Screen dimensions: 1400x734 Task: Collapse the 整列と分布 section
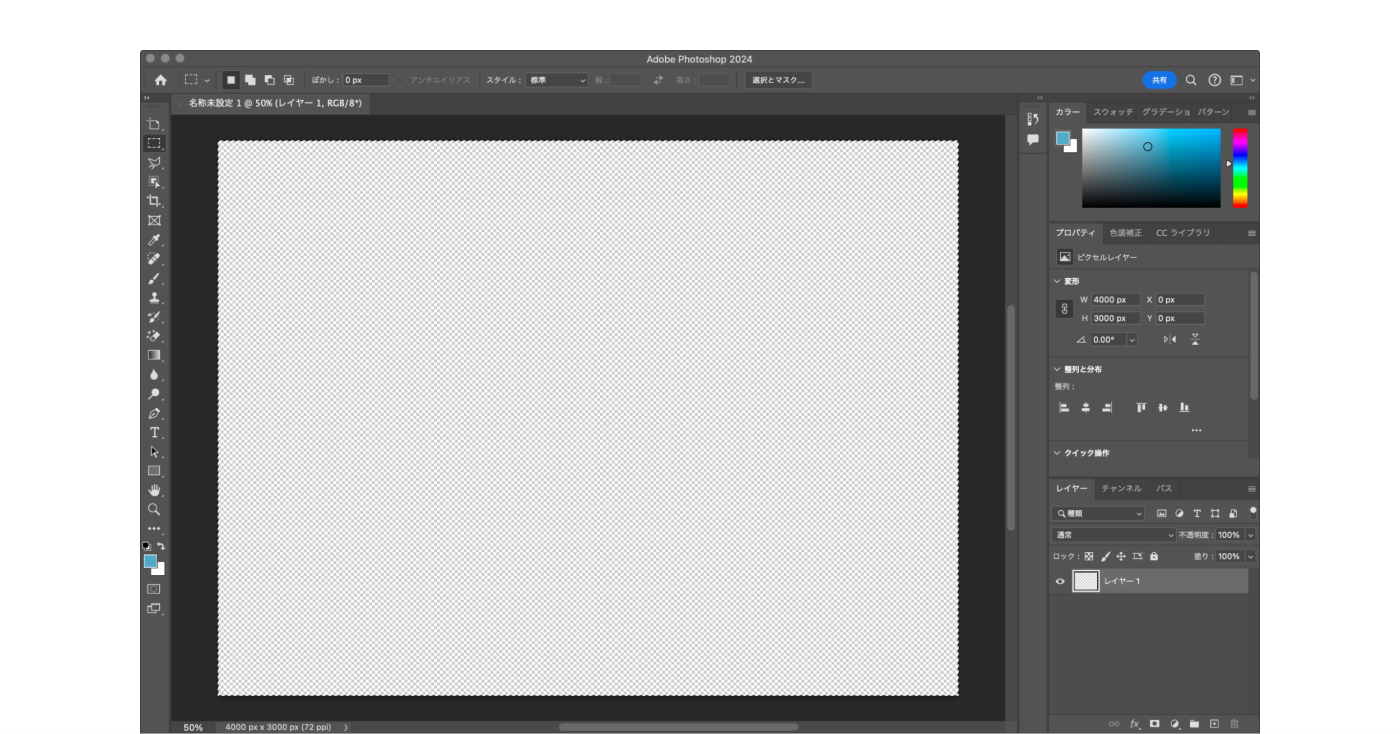[1057, 369]
